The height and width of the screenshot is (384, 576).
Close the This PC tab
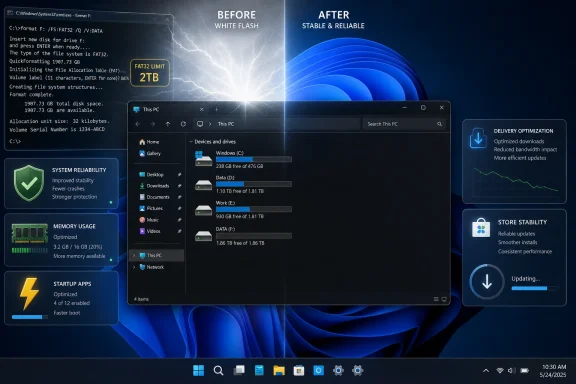coord(201,110)
